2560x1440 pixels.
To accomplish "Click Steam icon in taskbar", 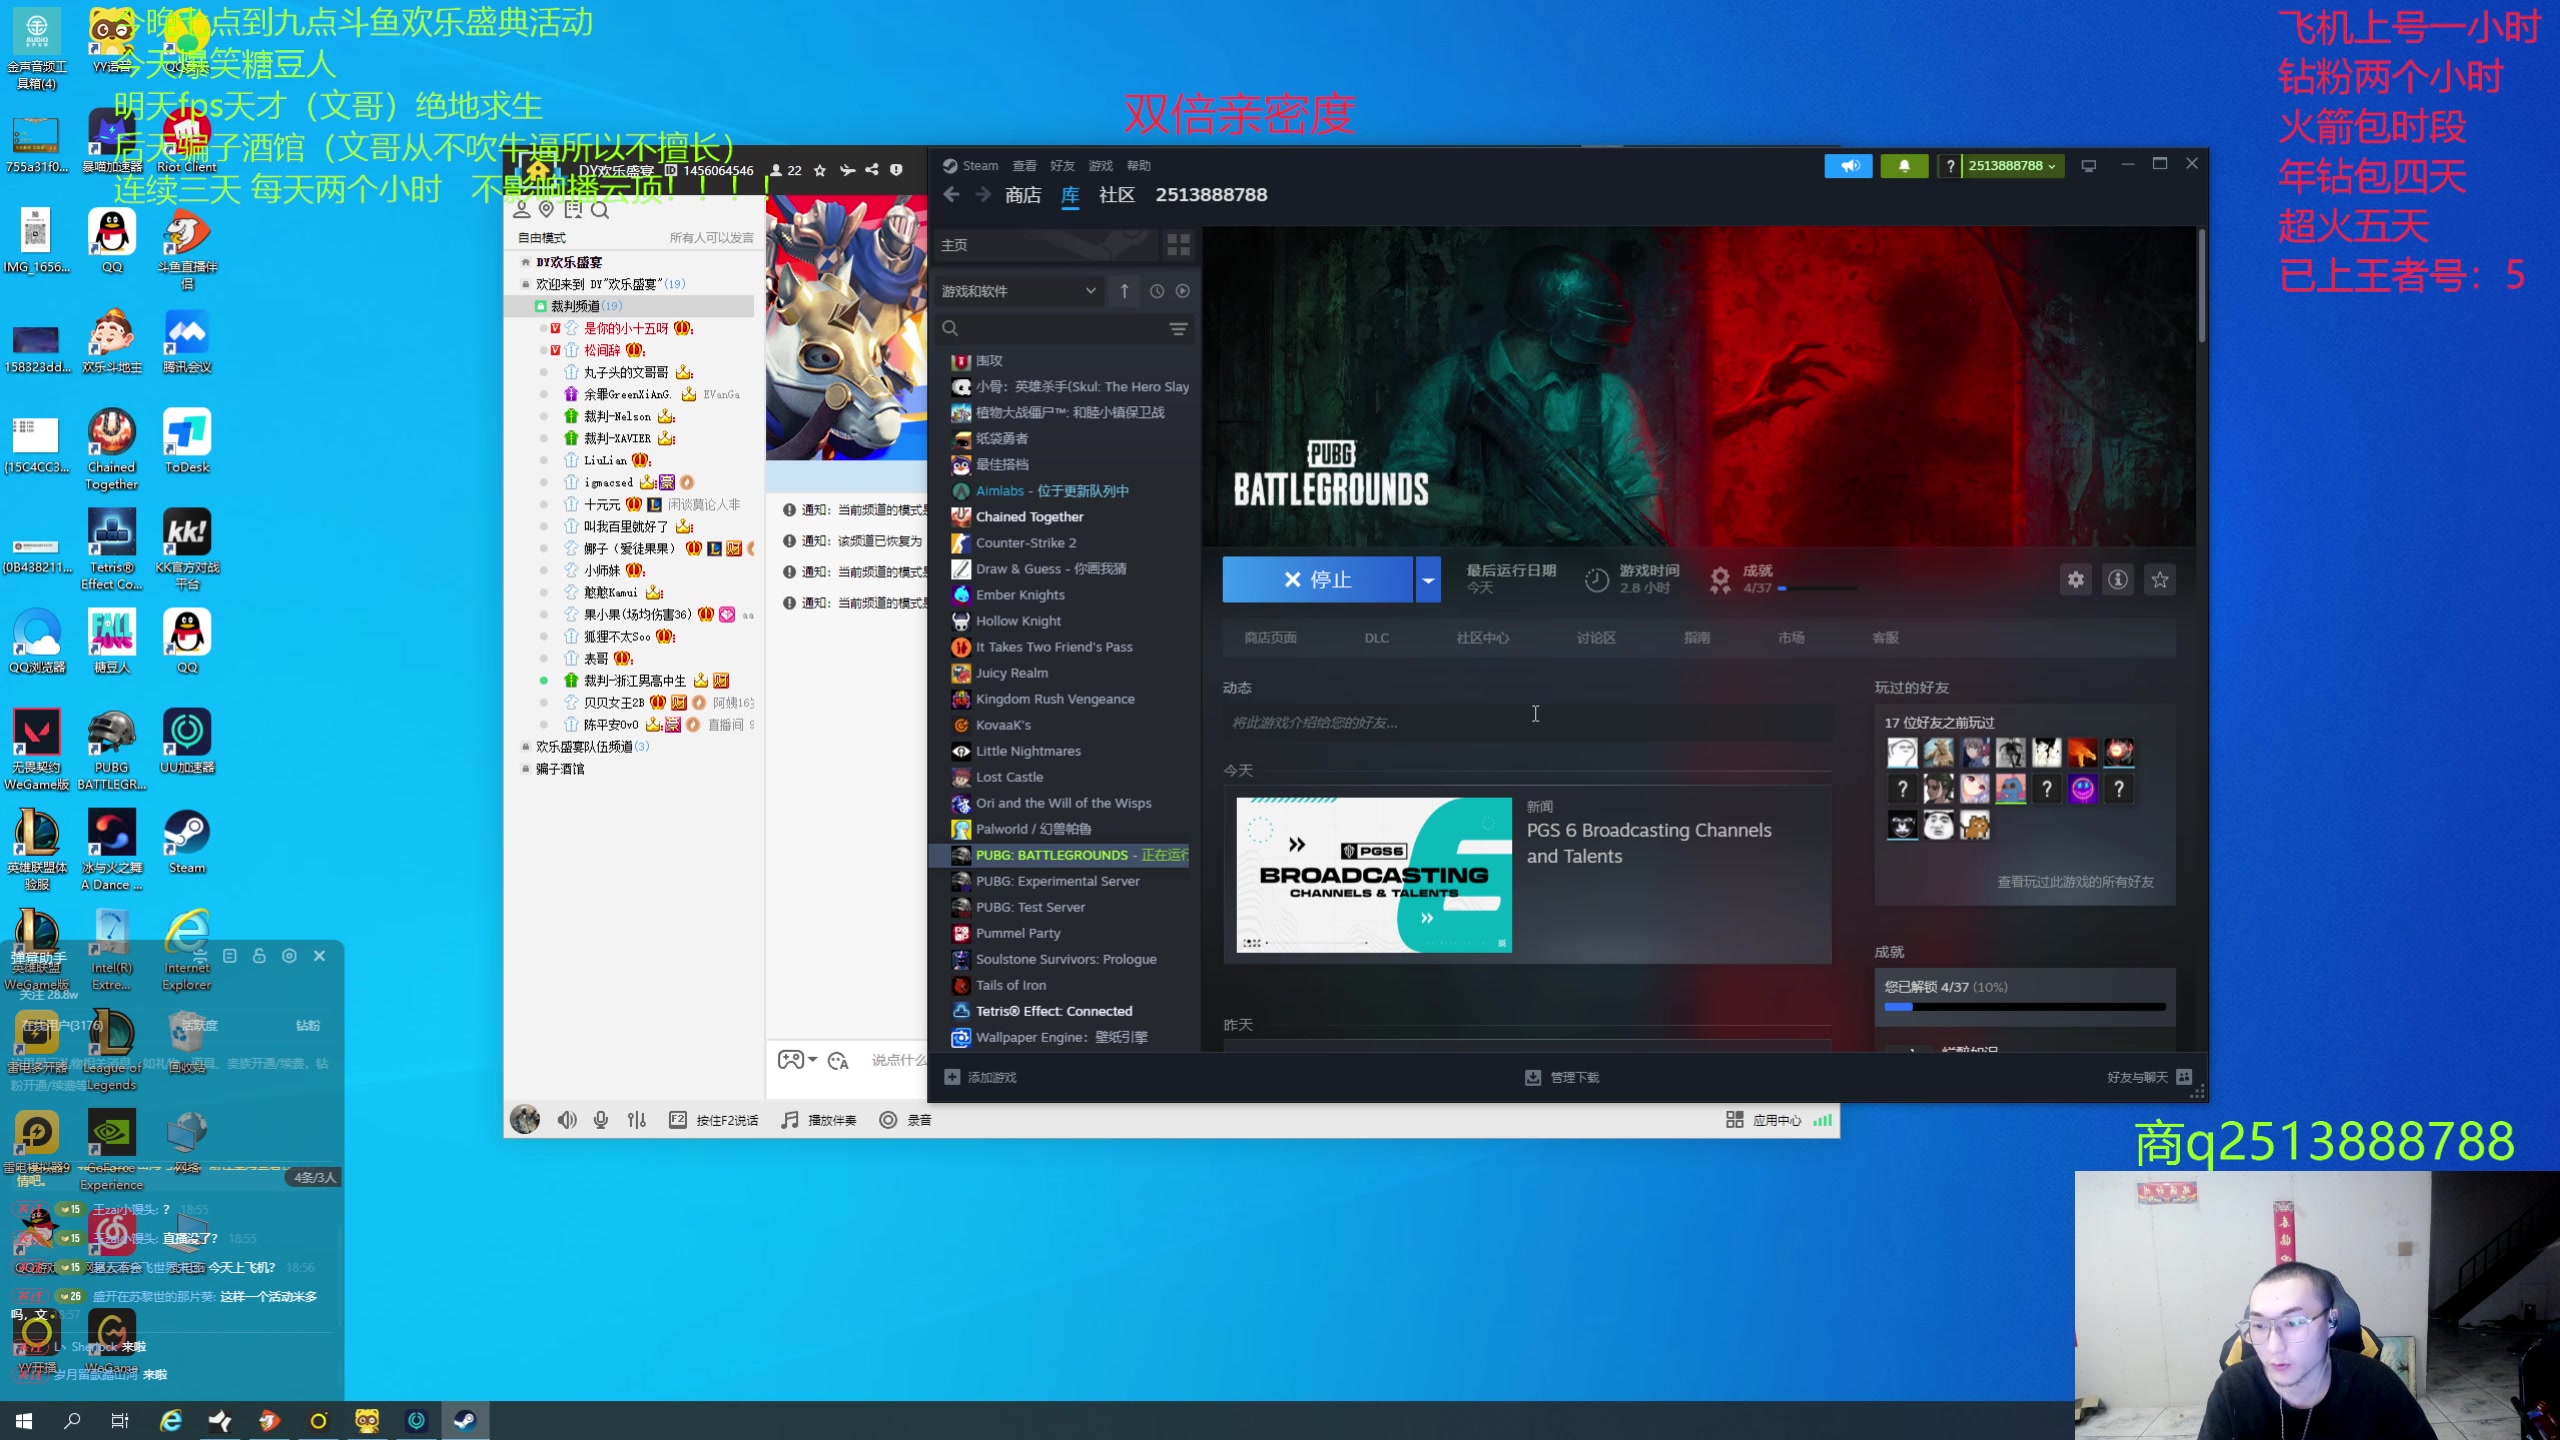I will [465, 1420].
